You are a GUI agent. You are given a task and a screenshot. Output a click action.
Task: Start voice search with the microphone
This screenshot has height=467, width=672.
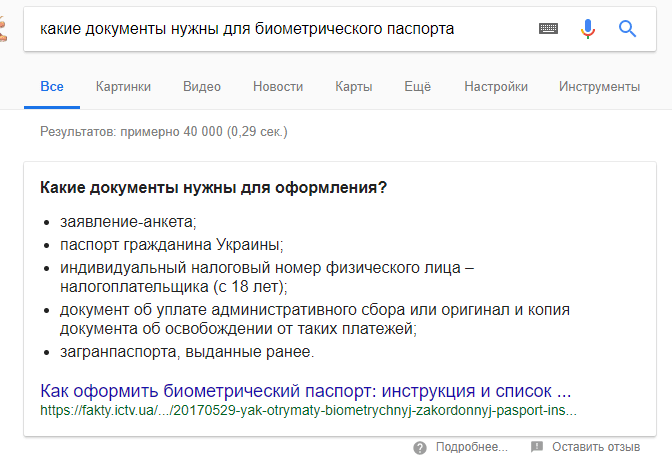[x=588, y=29]
